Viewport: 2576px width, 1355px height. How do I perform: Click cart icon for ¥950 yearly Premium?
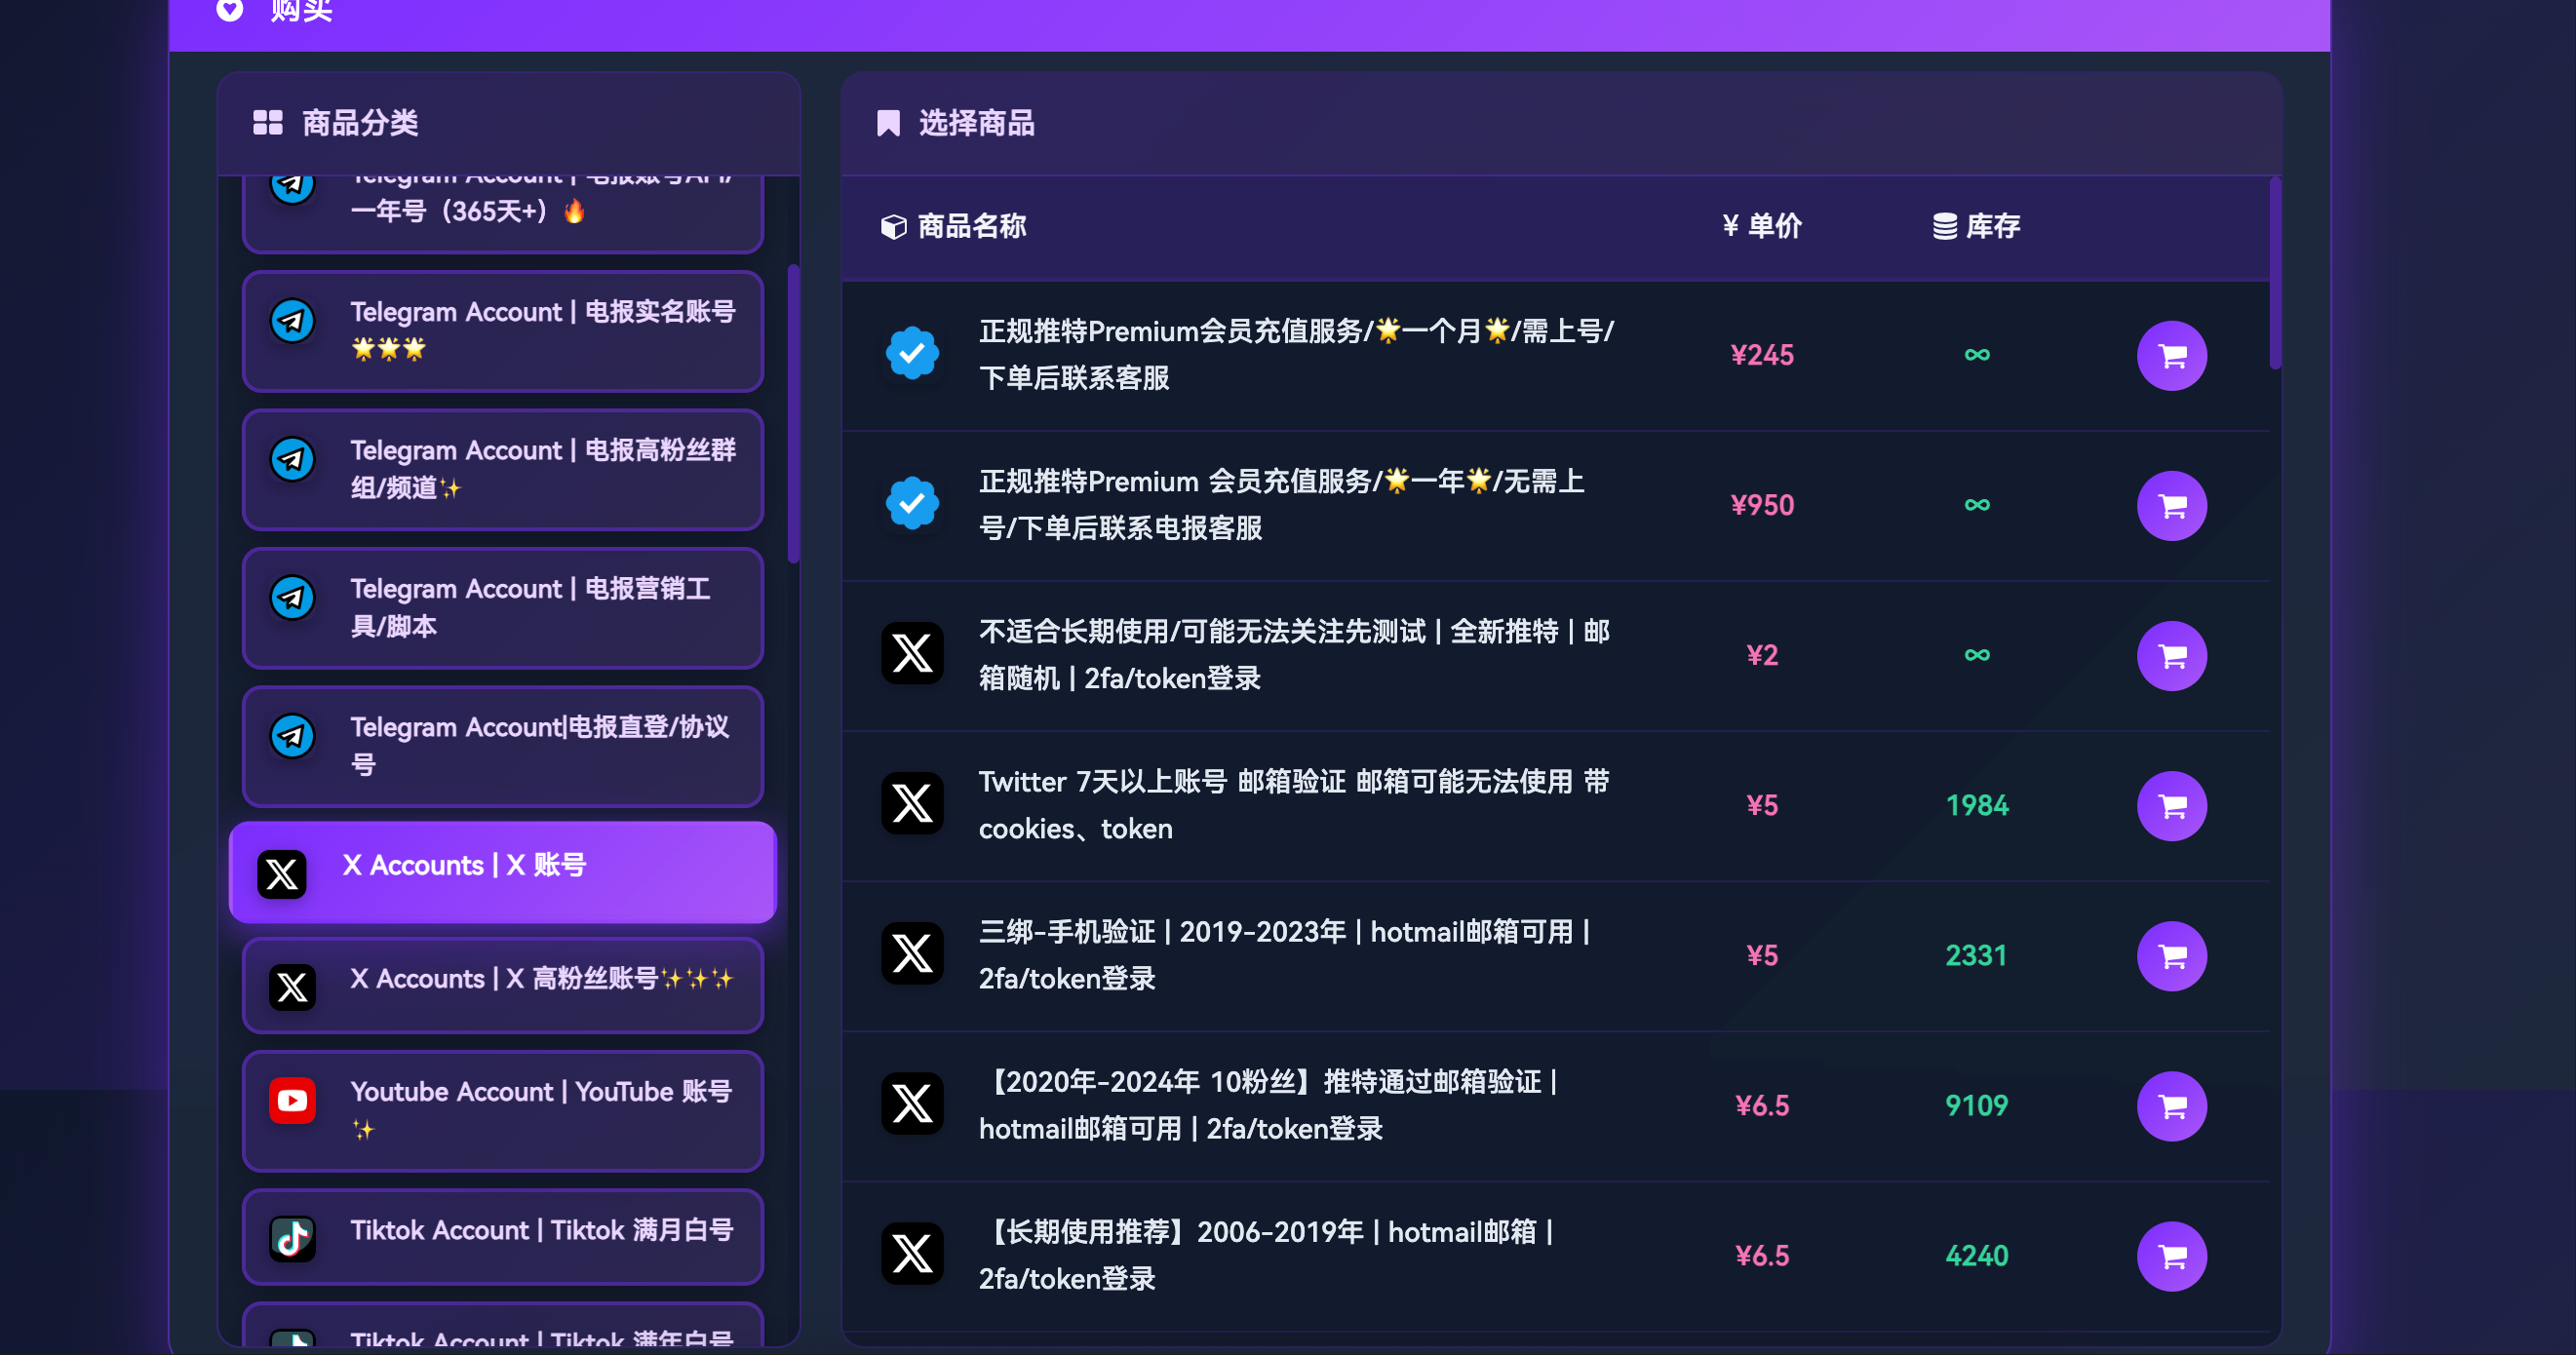[2171, 506]
